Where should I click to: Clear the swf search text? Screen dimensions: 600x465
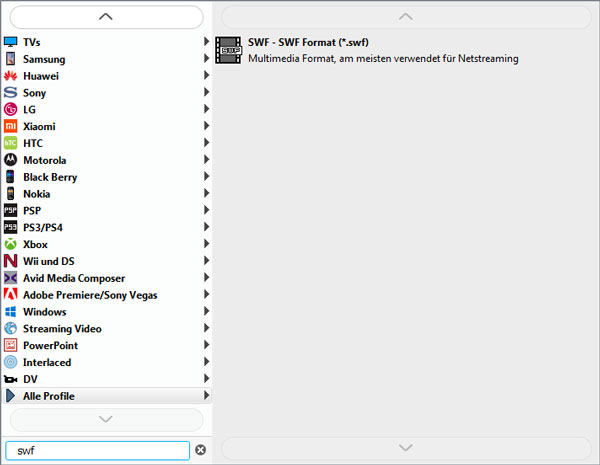click(200, 450)
